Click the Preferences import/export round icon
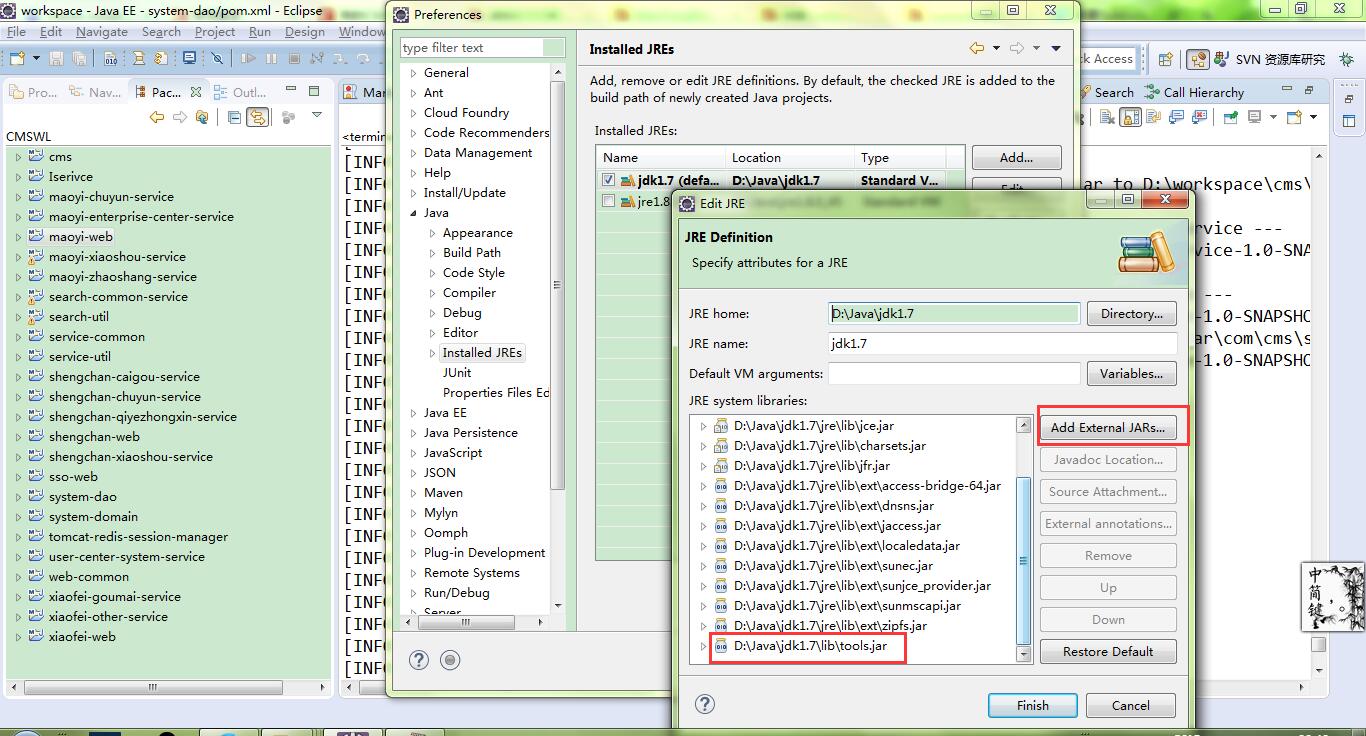Viewport: 1366px width, 736px height. coord(450,659)
